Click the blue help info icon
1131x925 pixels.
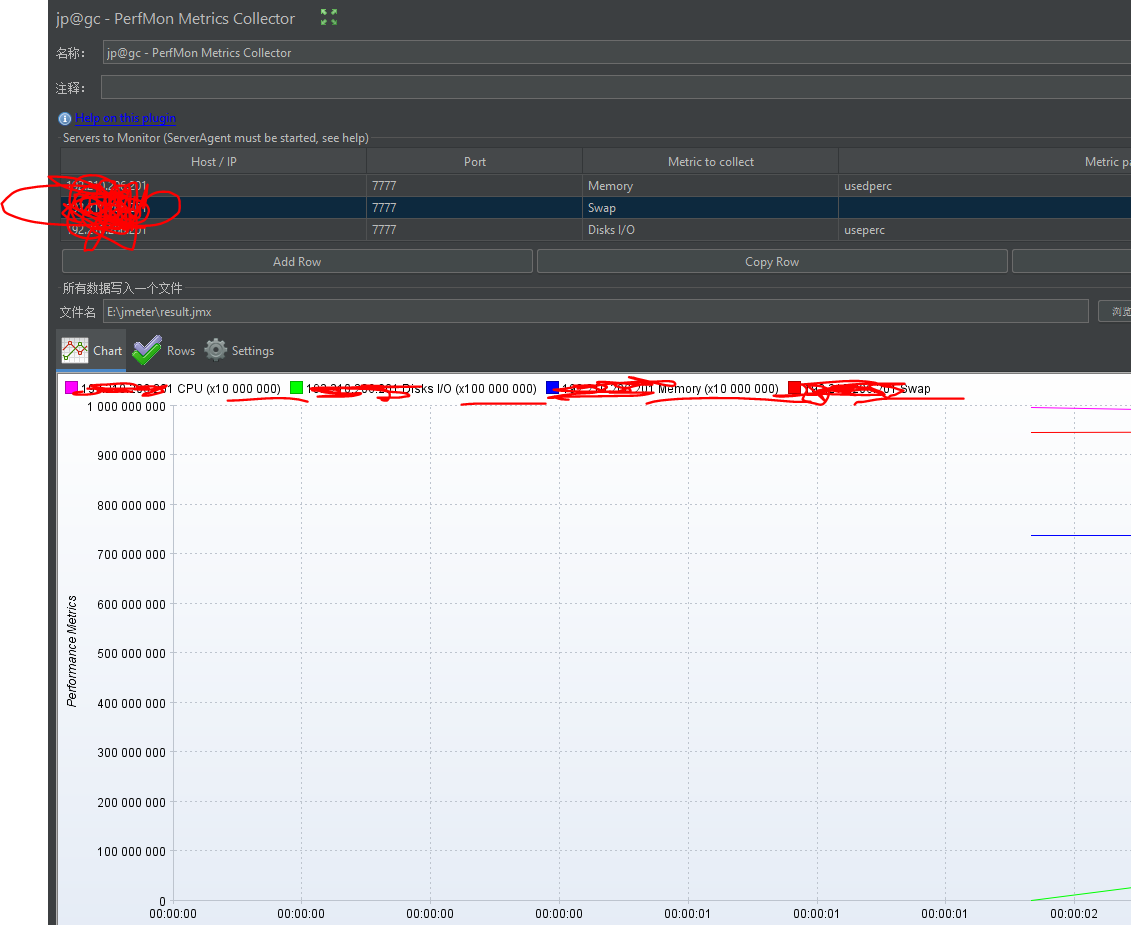65,118
